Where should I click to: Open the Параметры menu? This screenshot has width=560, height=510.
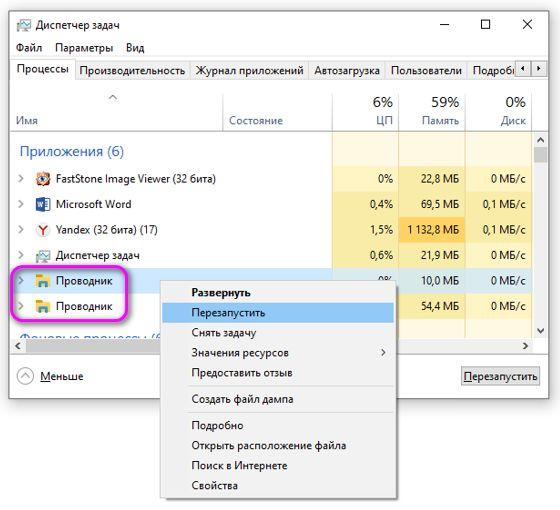(84, 48)
